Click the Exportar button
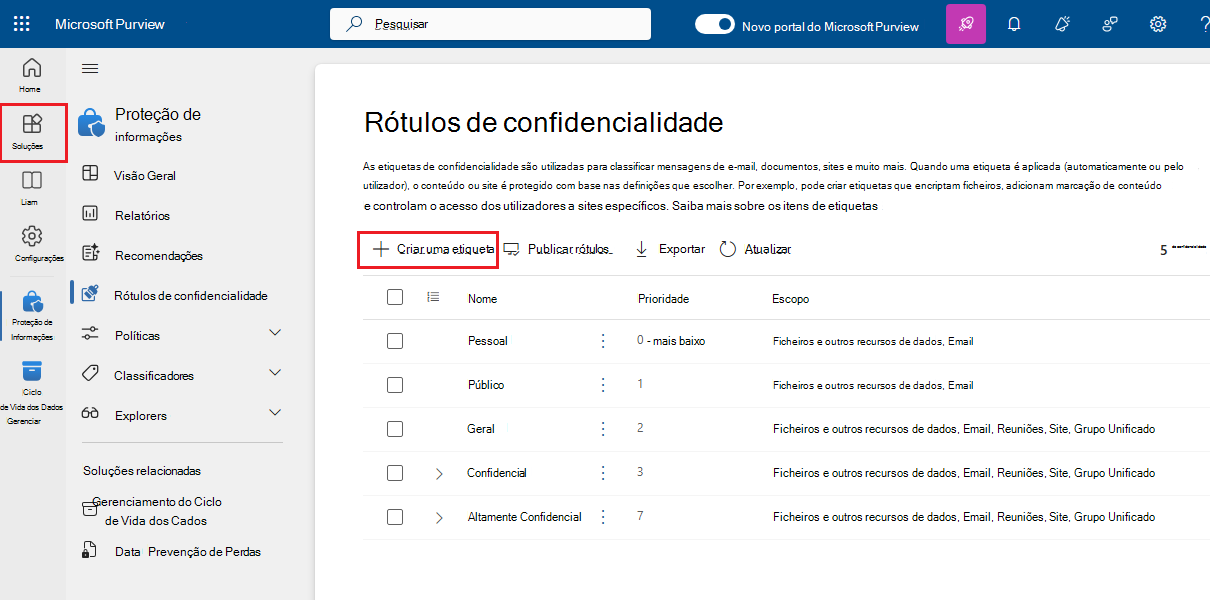The height and width of the screenshot is (600, 1213). click(670, 249)
